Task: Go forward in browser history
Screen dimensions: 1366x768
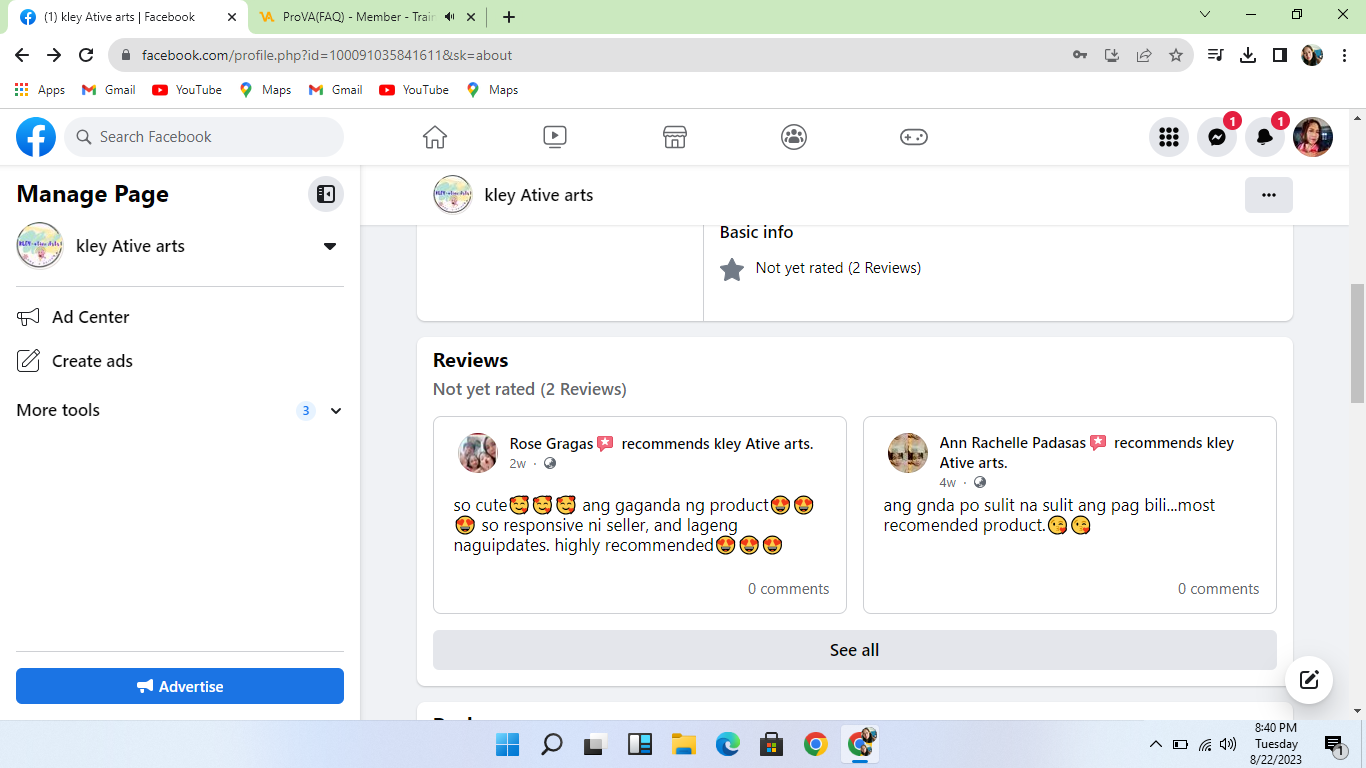Action: point(54,55)
